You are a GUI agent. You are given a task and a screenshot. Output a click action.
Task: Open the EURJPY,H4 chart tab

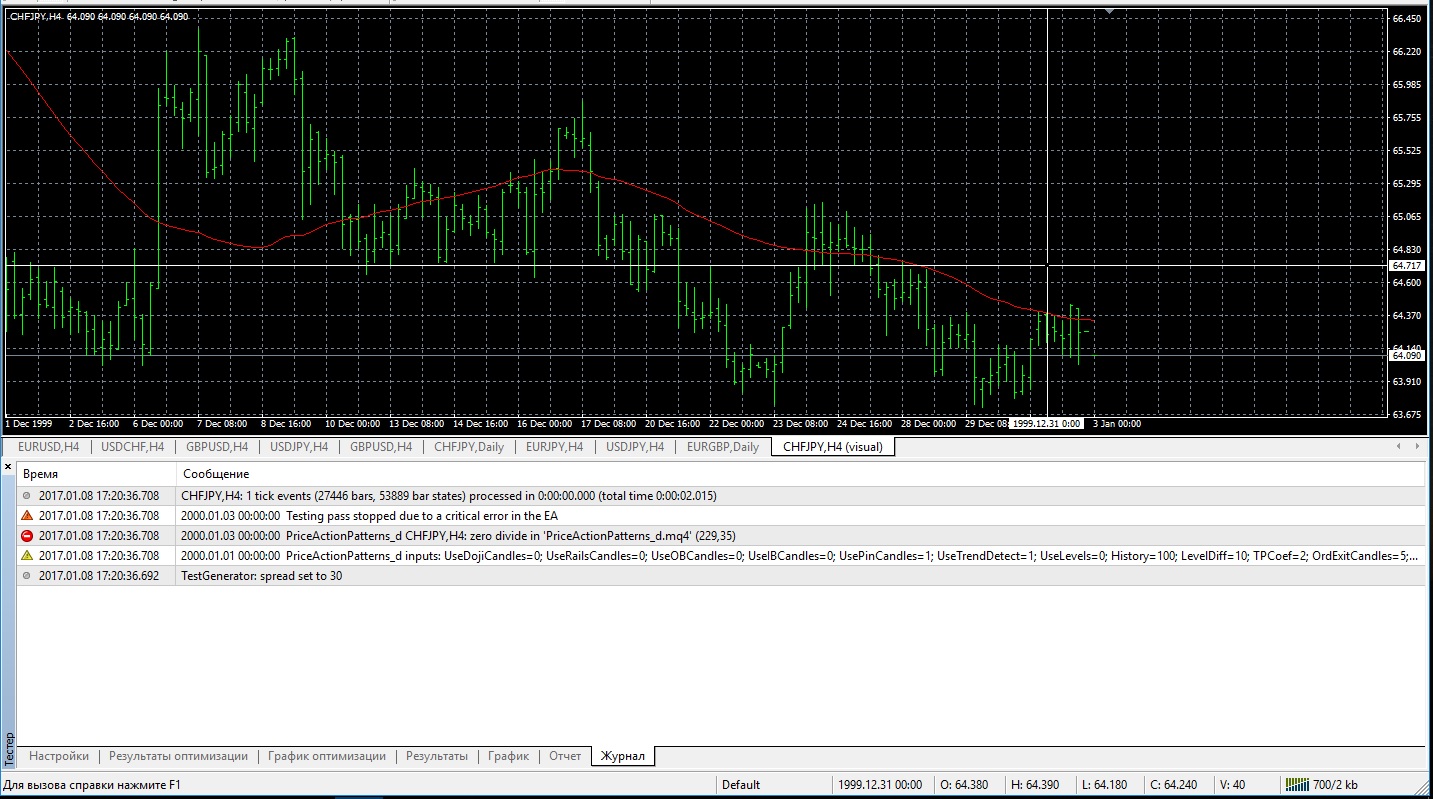554,447
